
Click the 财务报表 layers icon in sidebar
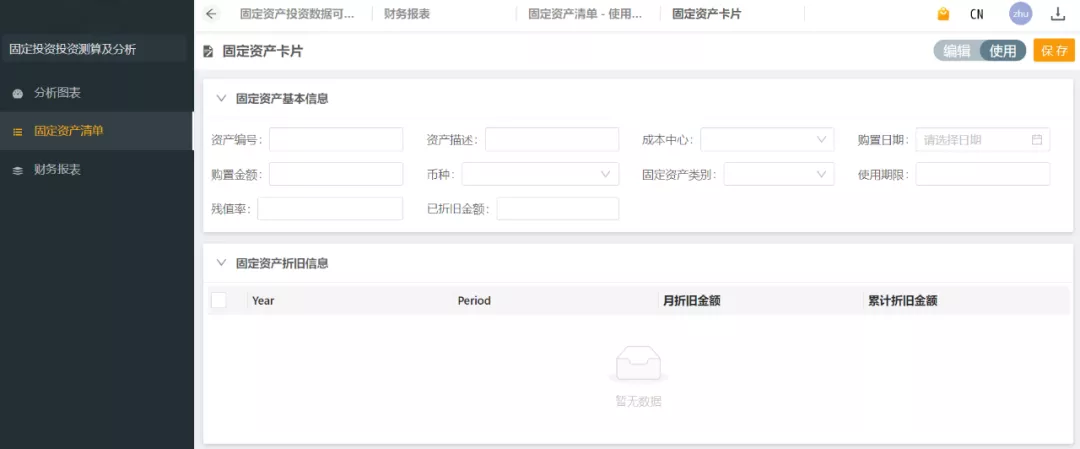(18, 170)
